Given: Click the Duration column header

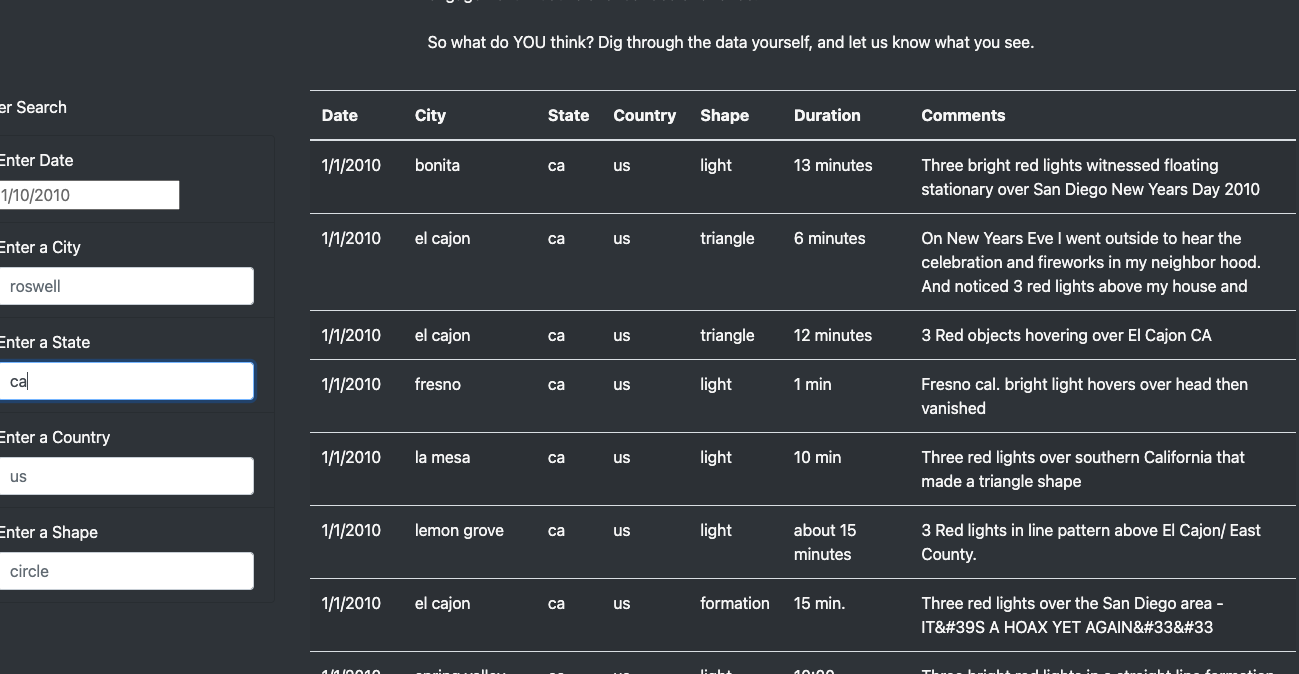Looking at the screenshot, I should click(x=827, y=115).
